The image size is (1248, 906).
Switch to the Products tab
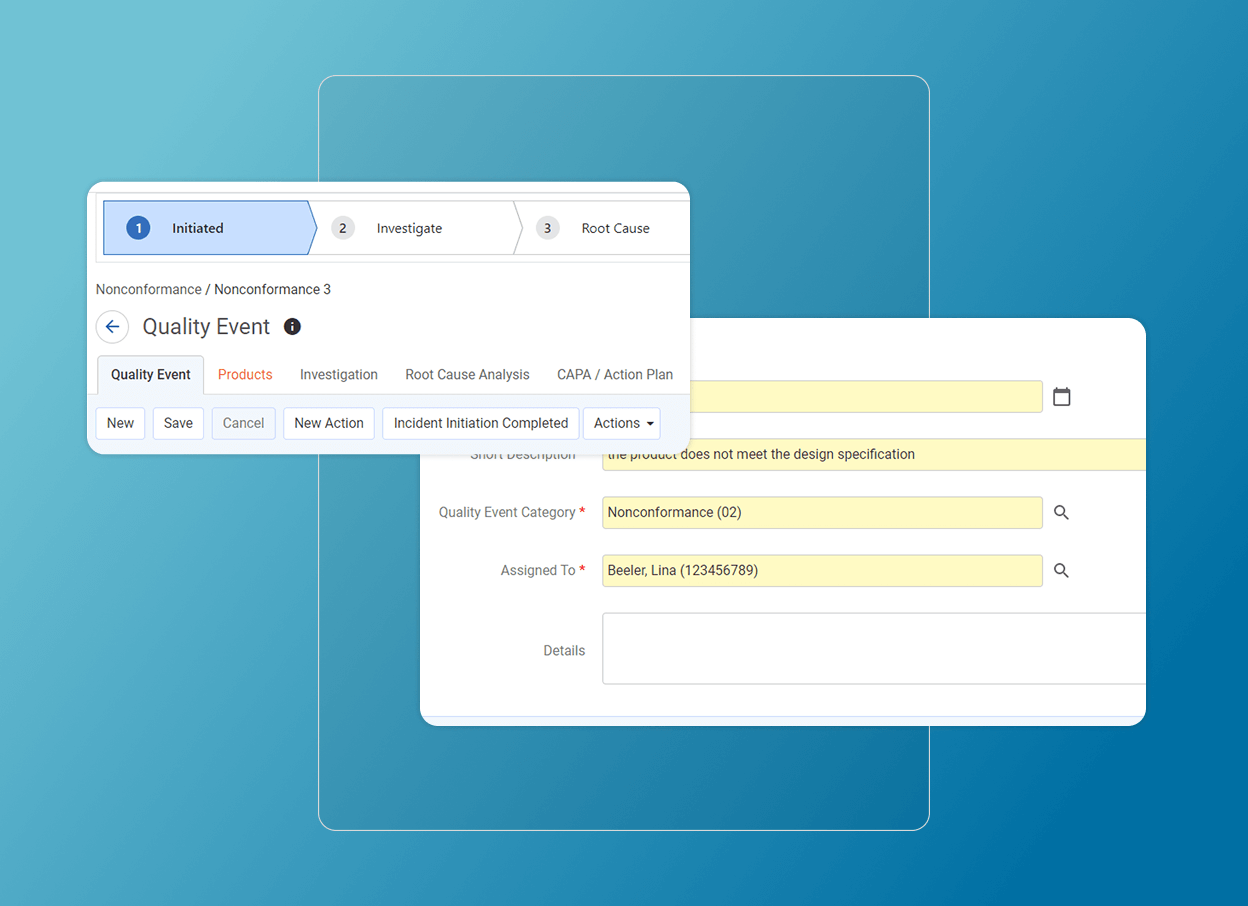(x=244, y=374)
